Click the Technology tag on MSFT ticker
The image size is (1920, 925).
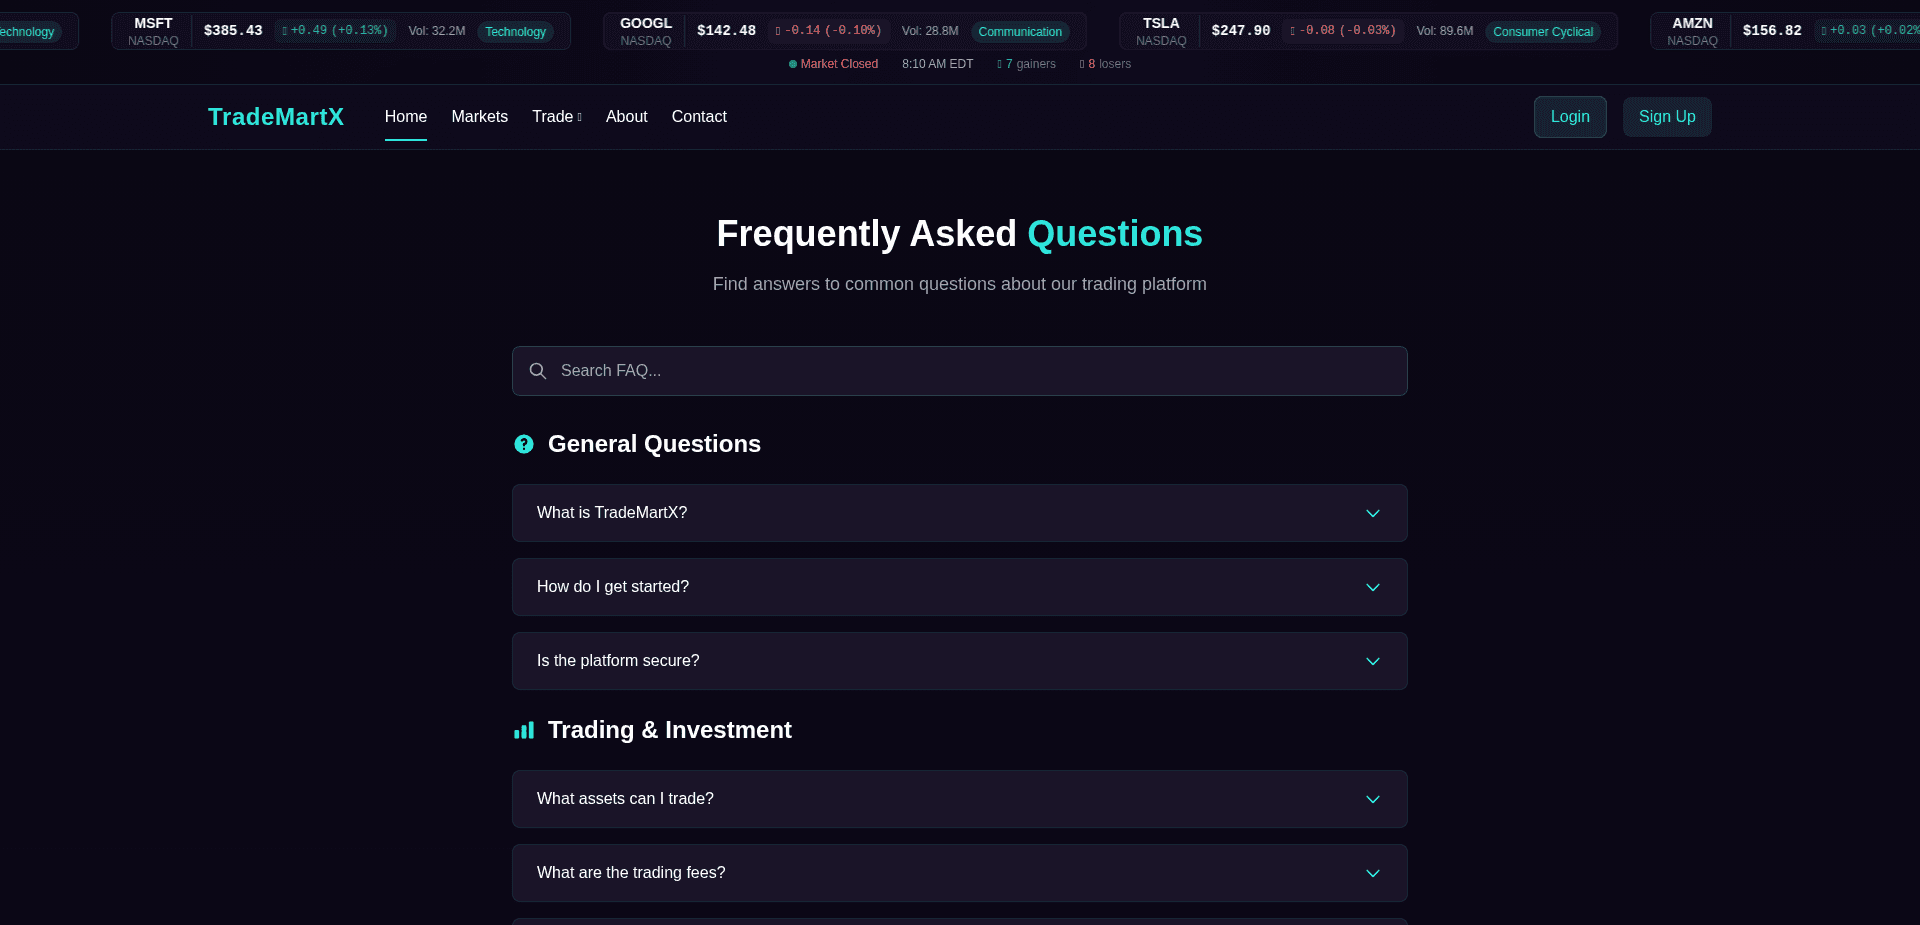pyautogui.click(x=515, y=32)
